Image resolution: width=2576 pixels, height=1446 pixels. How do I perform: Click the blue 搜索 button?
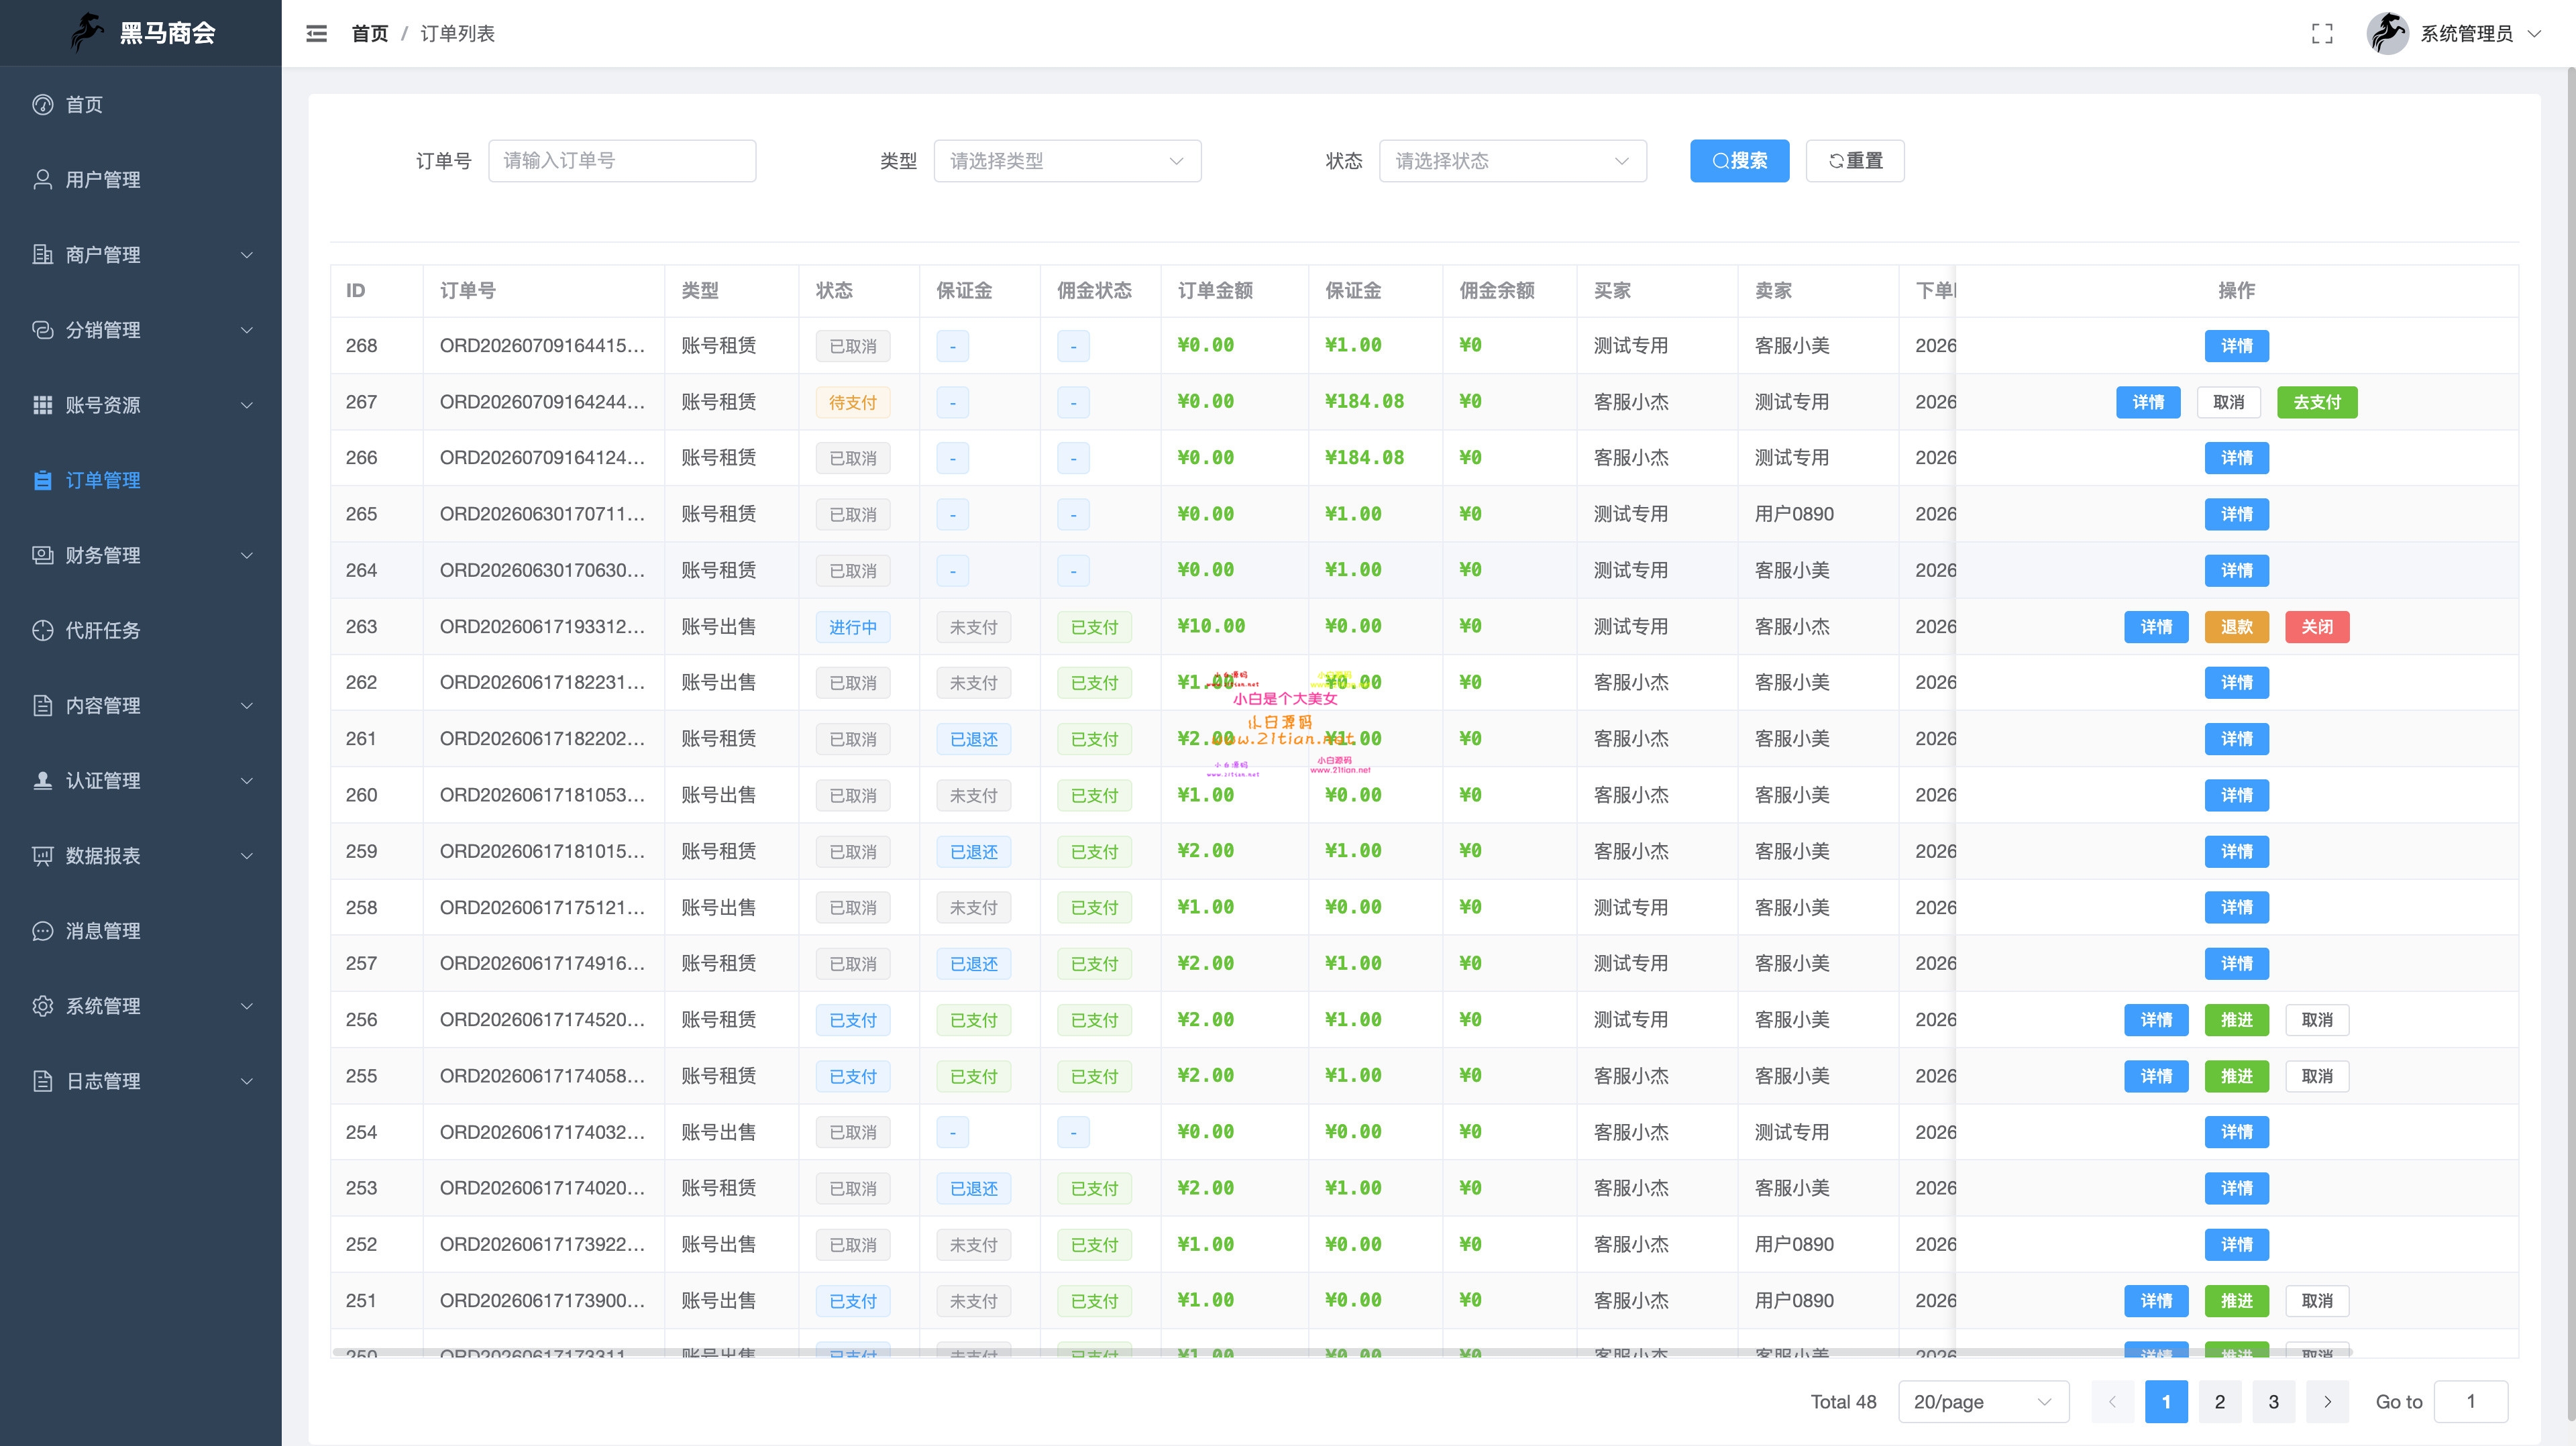tap(1739, 161)
